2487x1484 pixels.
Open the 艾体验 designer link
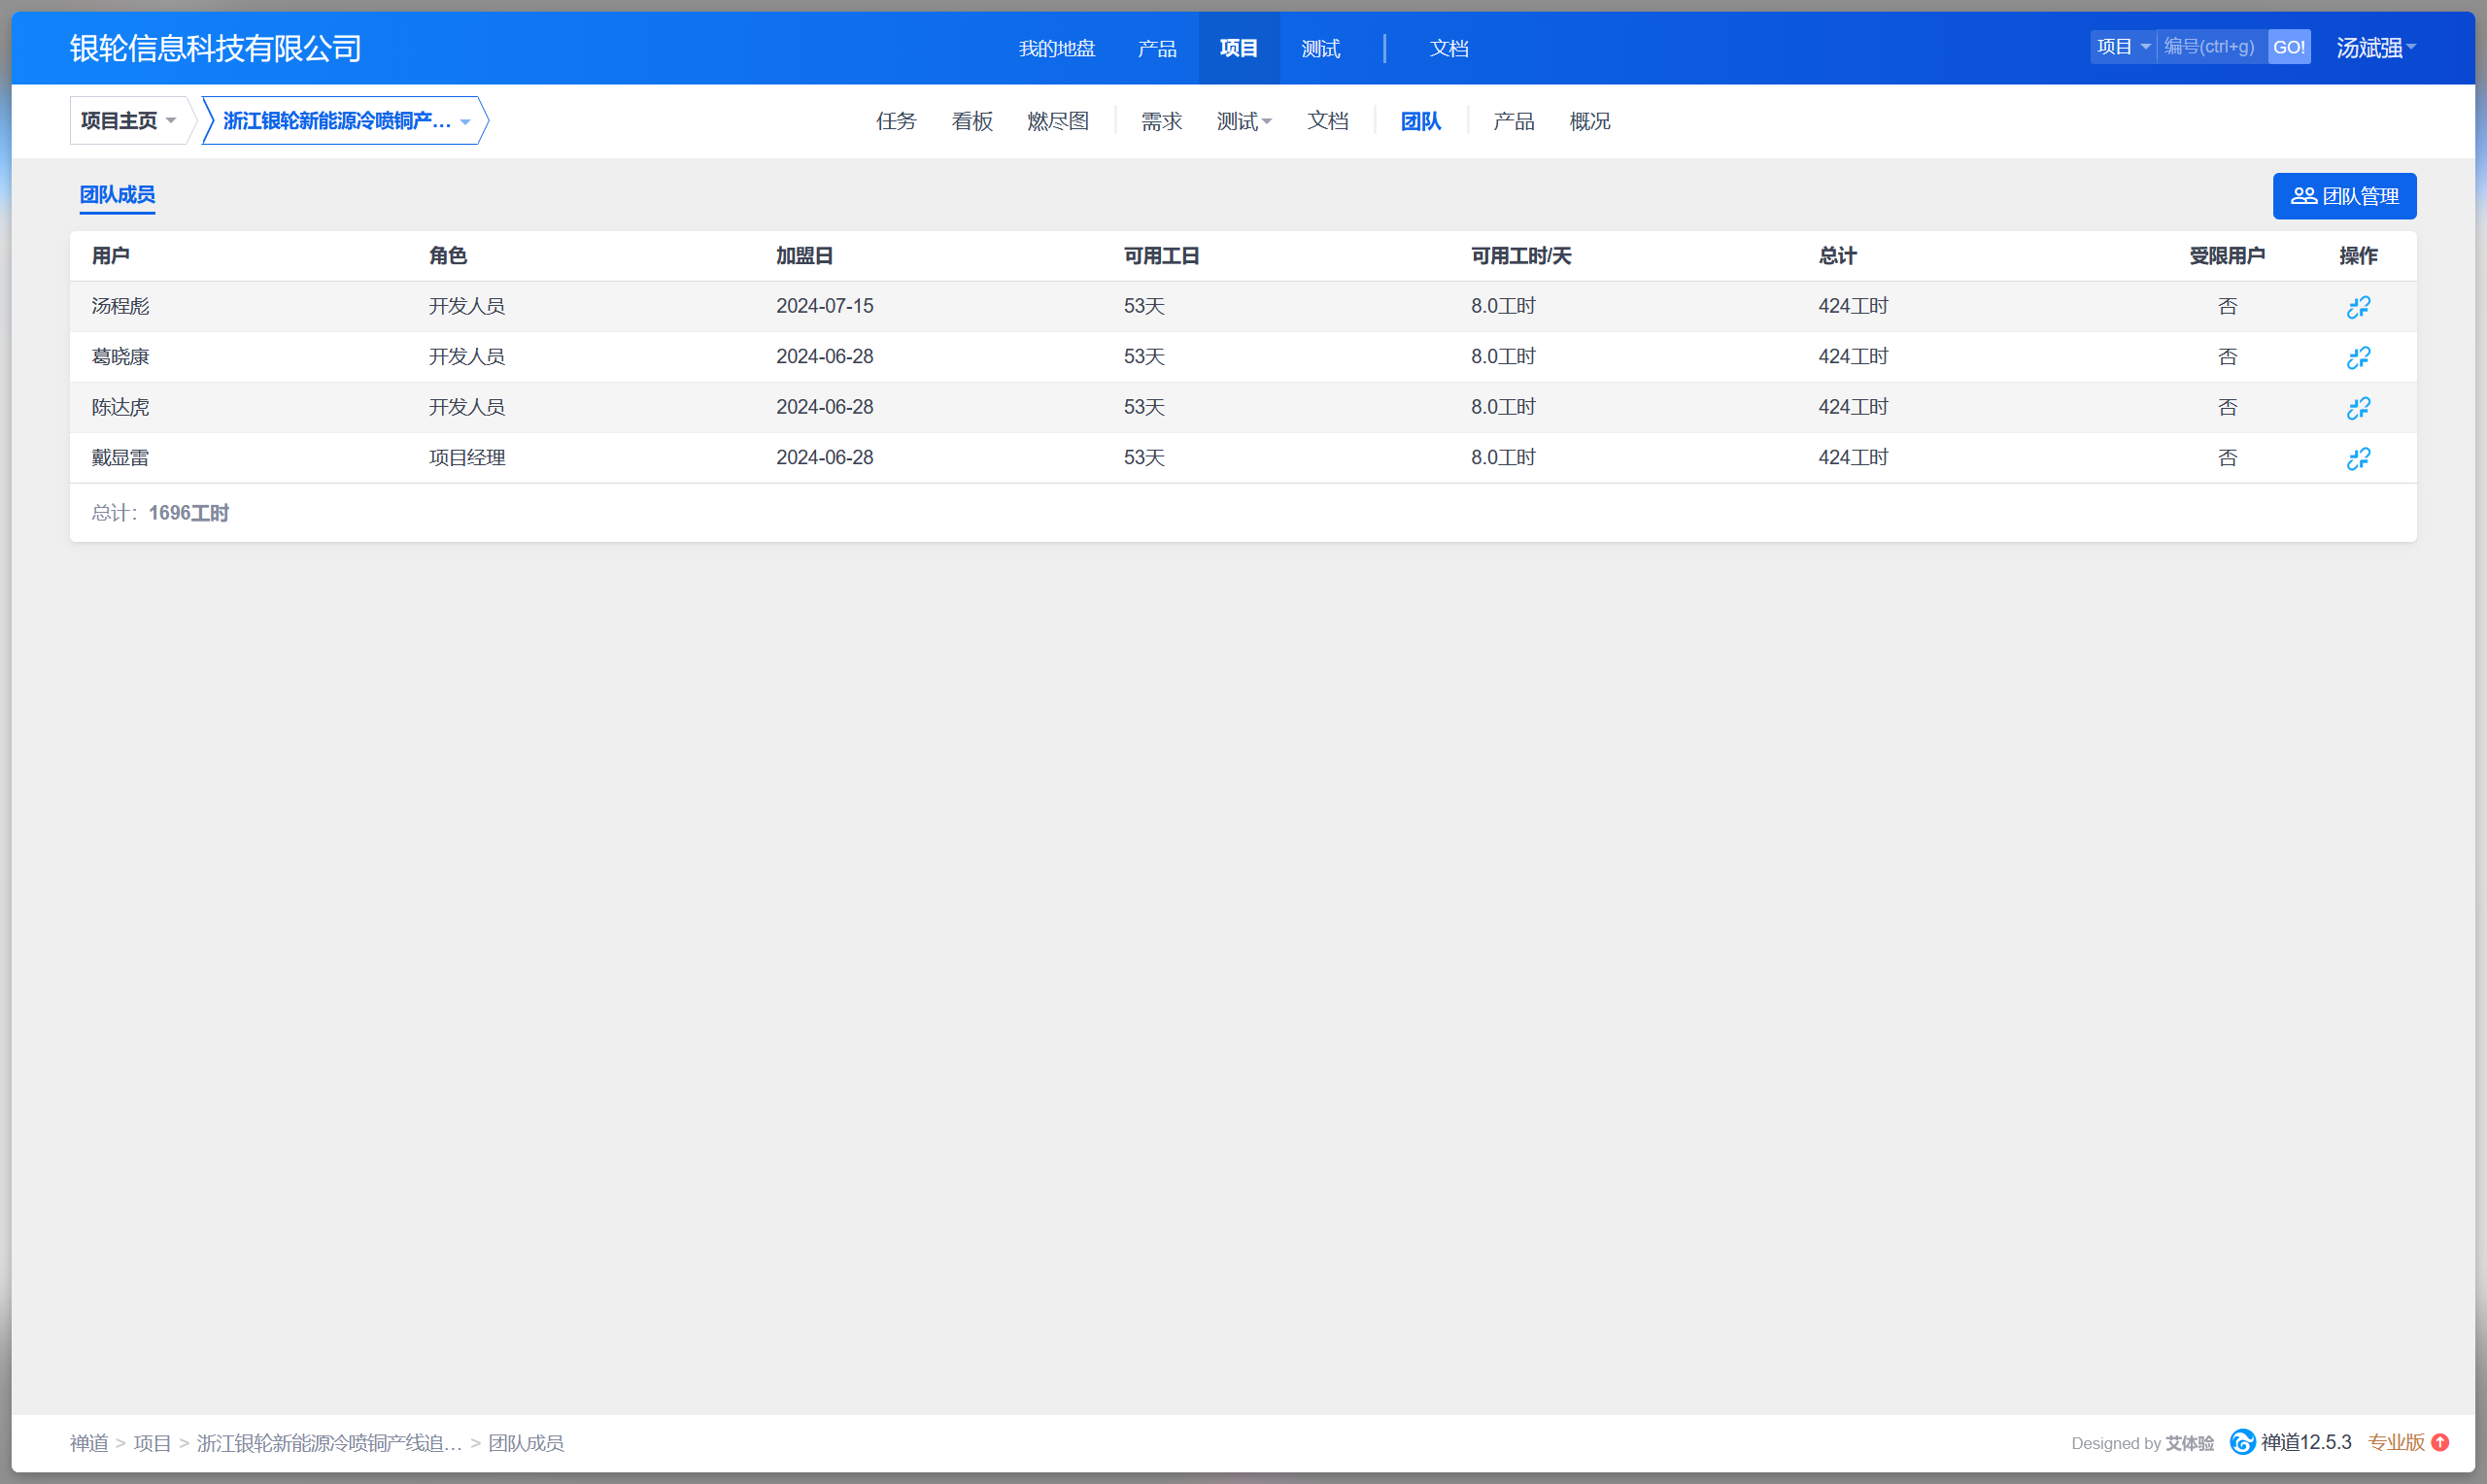2189,1443
